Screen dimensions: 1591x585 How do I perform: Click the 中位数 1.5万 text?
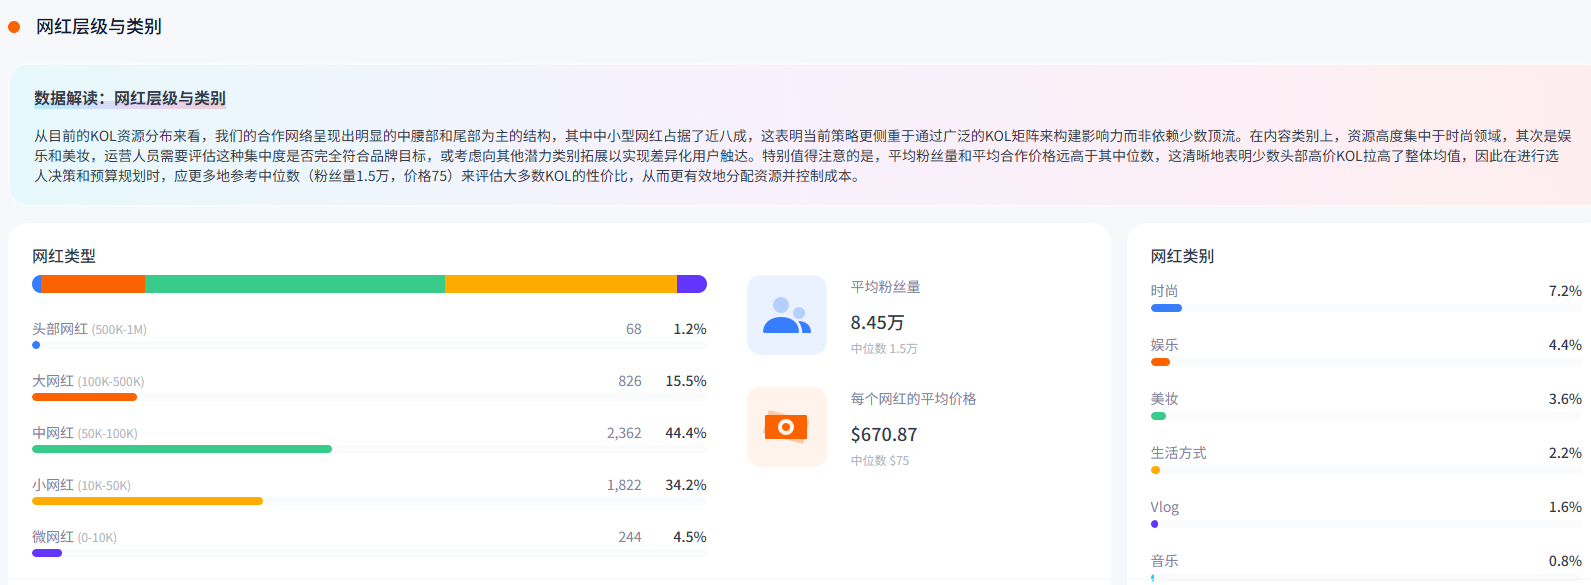click(x=884, y=349)
